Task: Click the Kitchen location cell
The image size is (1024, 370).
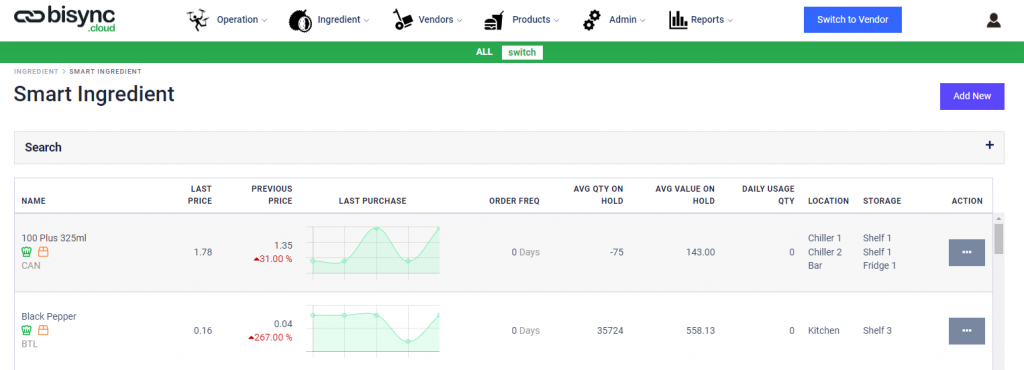Action: click(x=824, y=331)
